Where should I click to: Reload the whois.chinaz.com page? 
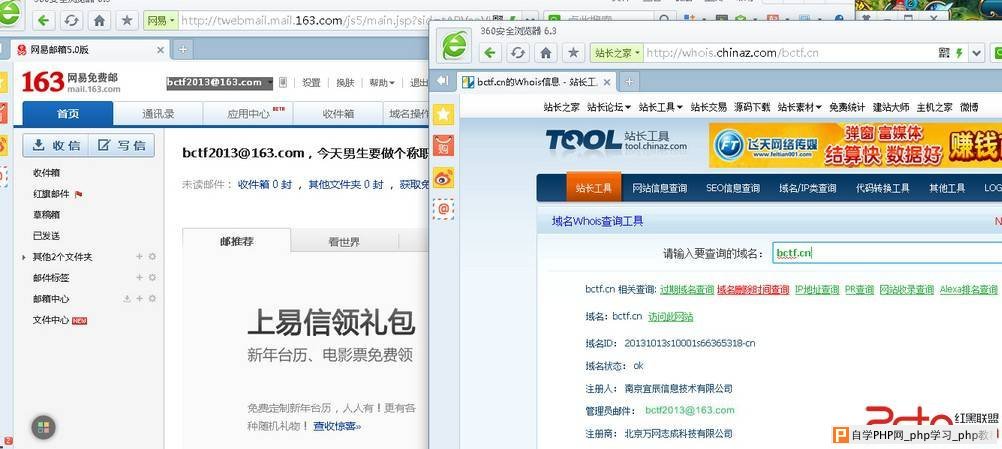tap(518, 52)
